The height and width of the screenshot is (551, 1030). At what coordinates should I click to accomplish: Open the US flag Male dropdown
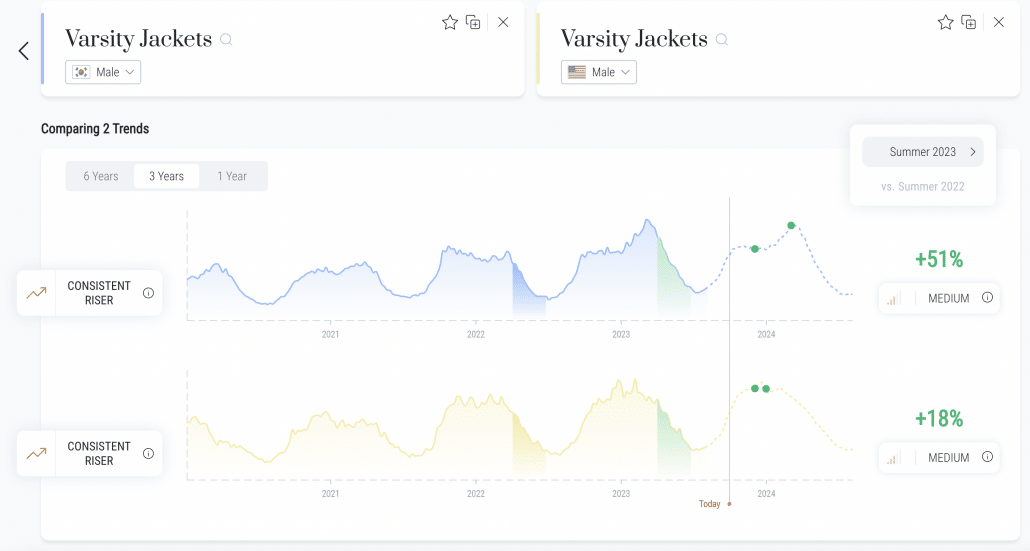pos(598,72)
